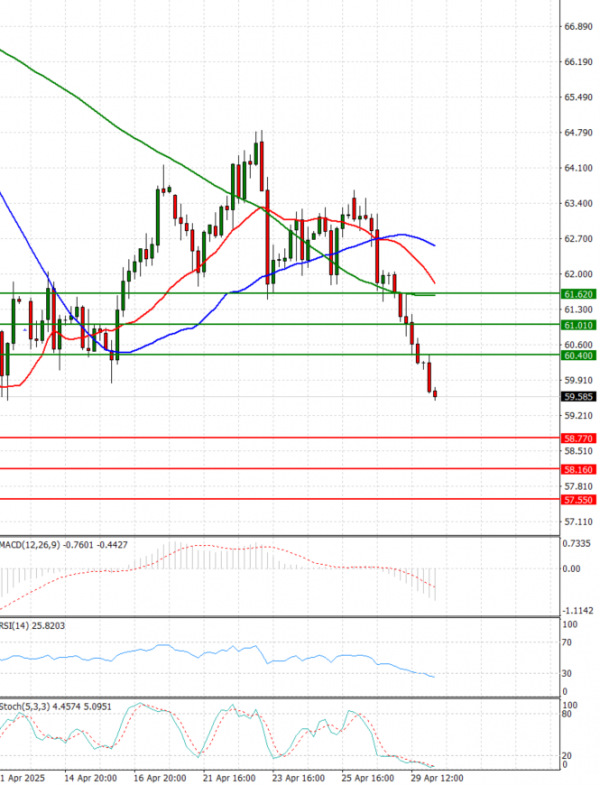Click the RSI 30 level scale value

(x=567, y=674)
